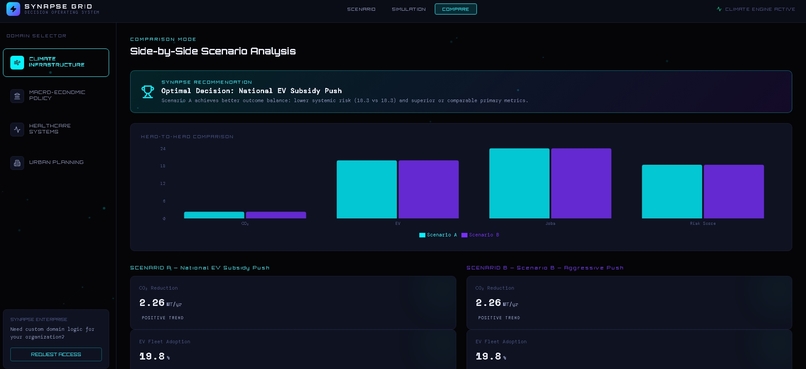Click Scenario A National EV Subsidy Push heading
806x369 pixels.
tap(199, 268)
